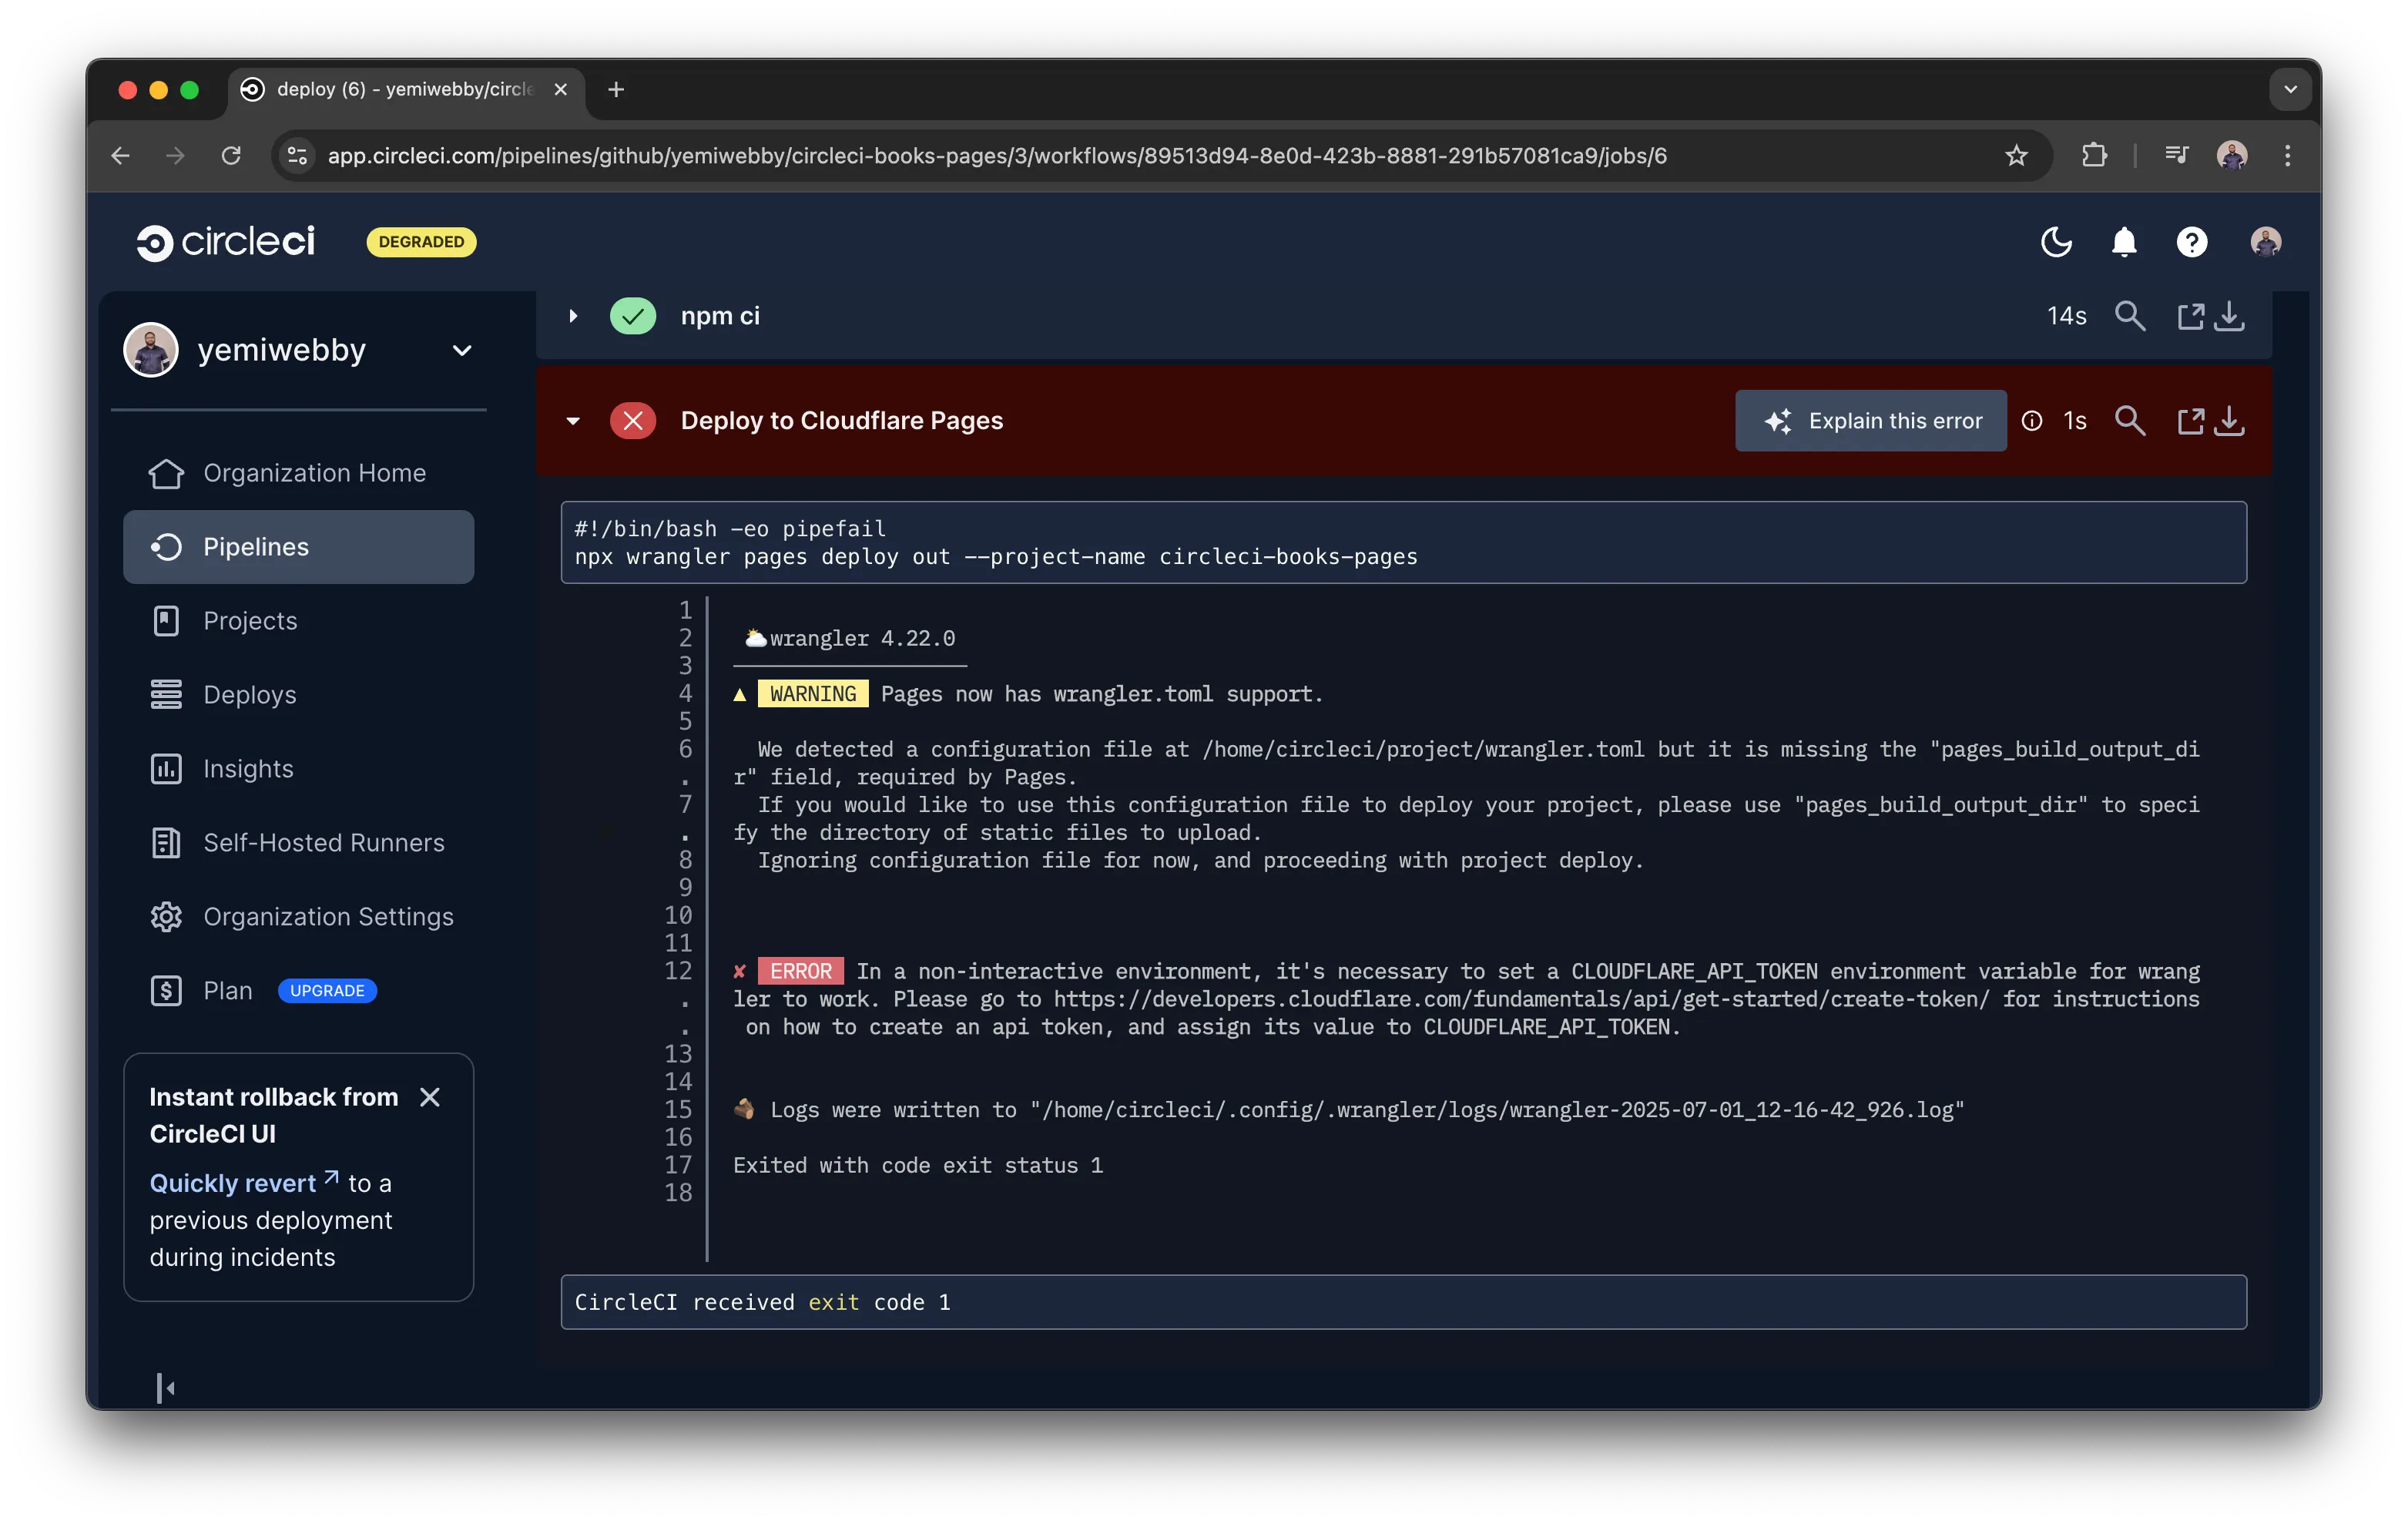2408x1524 pixels.
Task: Collapse the Deploy to Cloudflare Pages step
Action: pyautogui.click(x=573, y=421)
